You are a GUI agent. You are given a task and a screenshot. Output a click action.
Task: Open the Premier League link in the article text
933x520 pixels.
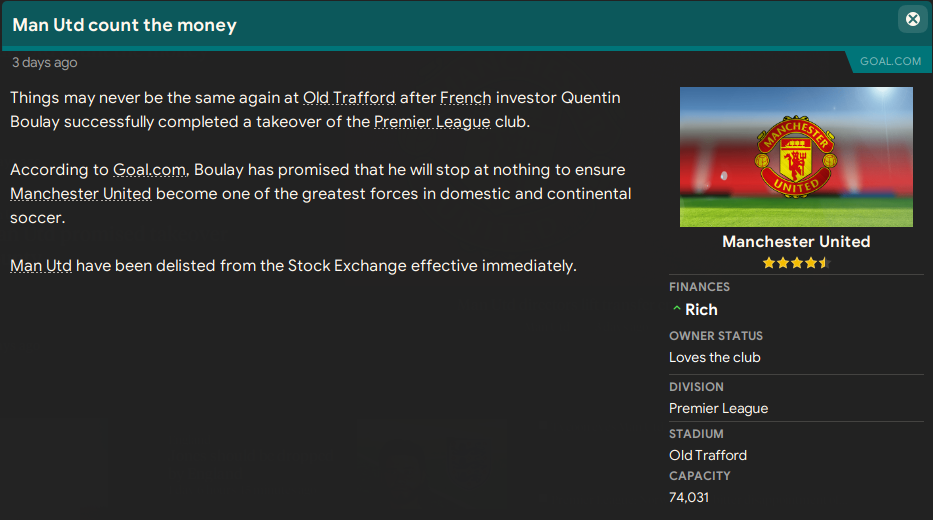click(432, 122)
